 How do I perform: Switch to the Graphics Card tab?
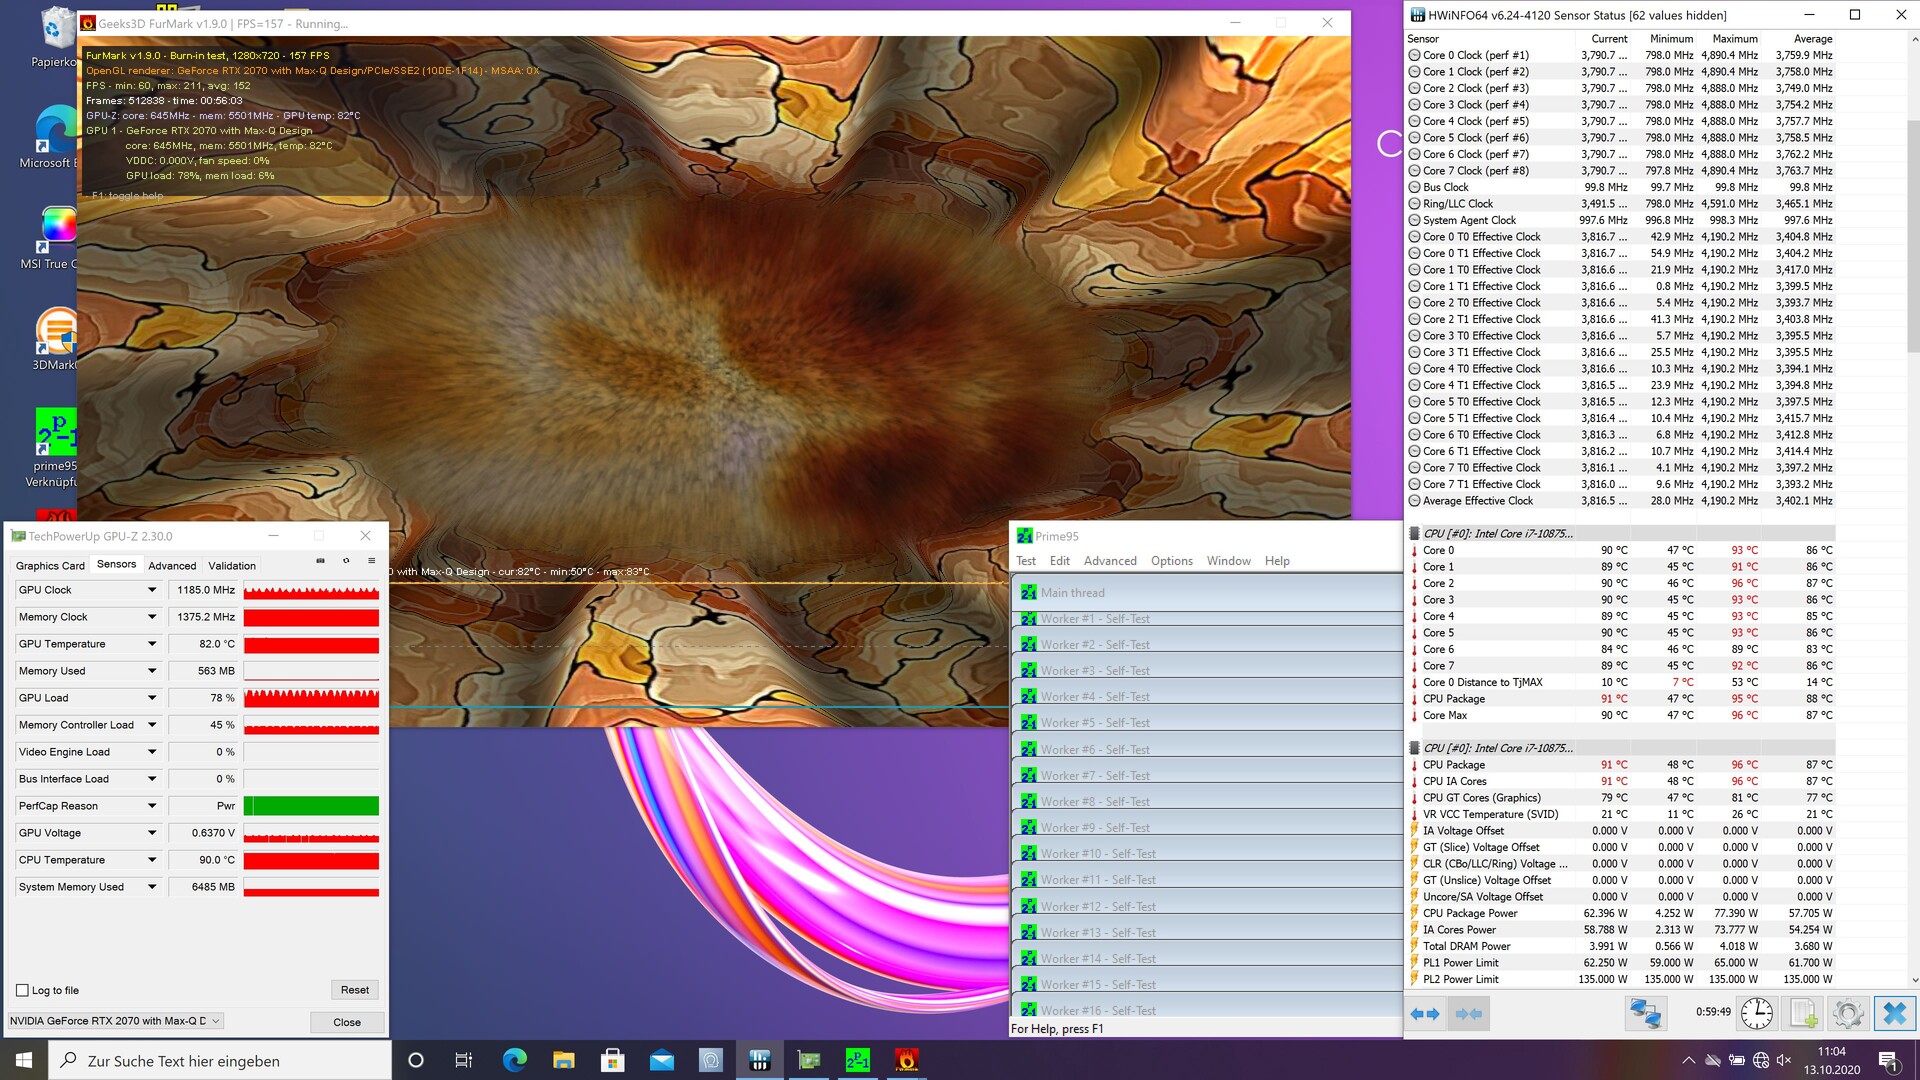point(50,565)
